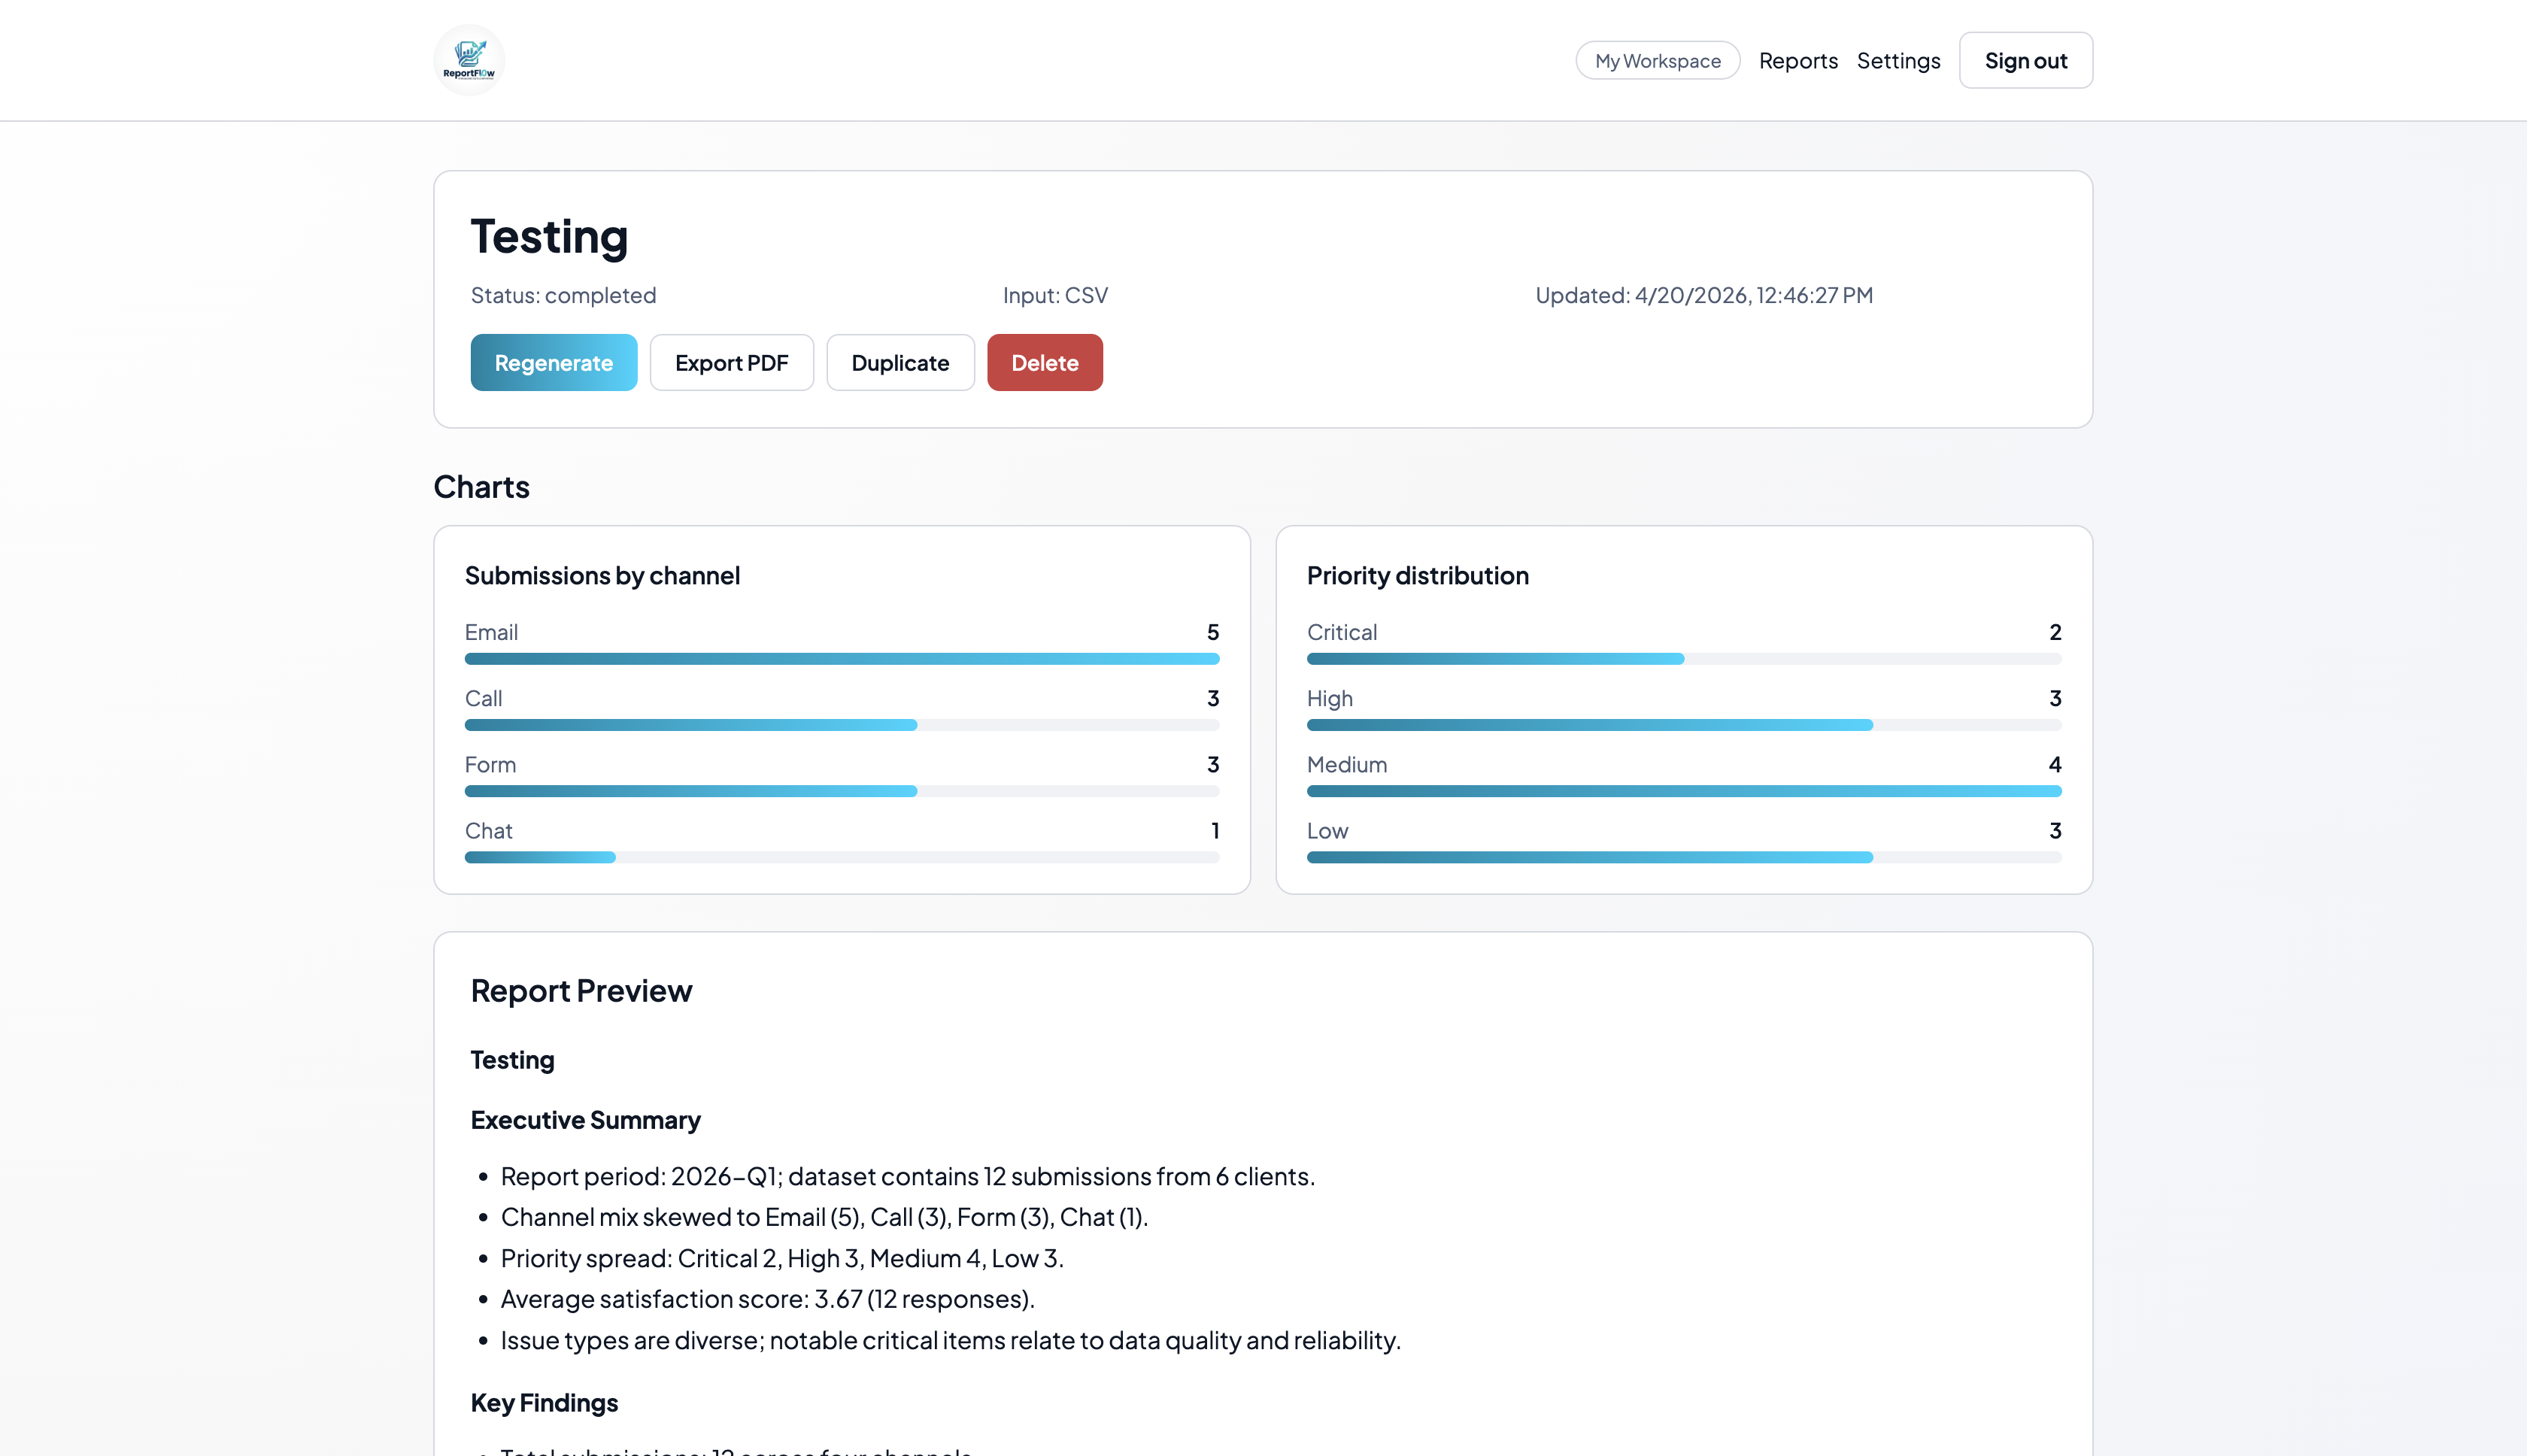The width and height of the screenshot is (2527, 1456).
Task: Click the High priority bar
Action: pos(1683,725)
